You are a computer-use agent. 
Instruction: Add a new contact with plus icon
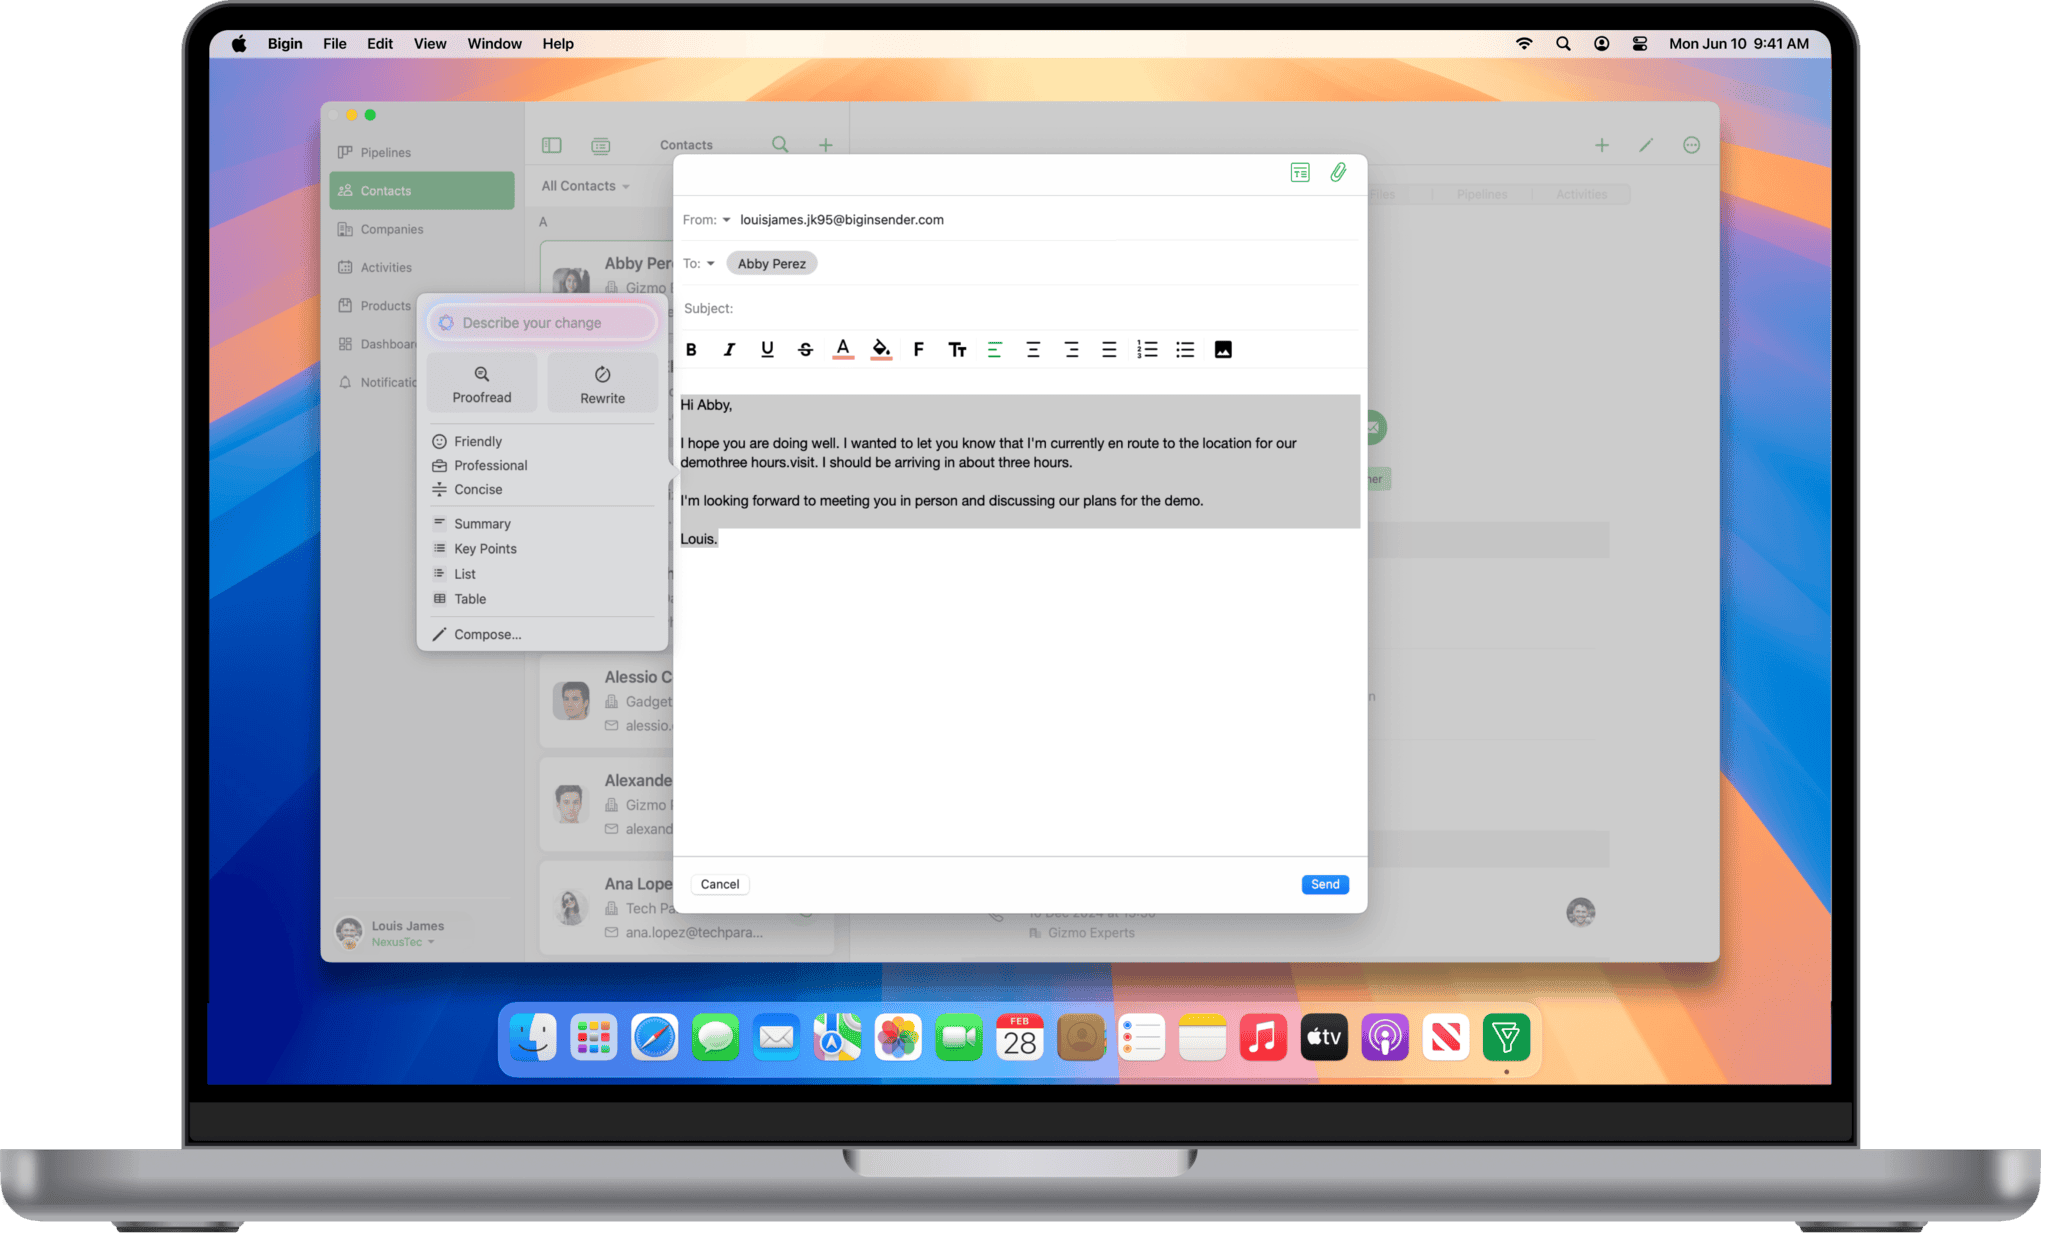pos(826,146)
